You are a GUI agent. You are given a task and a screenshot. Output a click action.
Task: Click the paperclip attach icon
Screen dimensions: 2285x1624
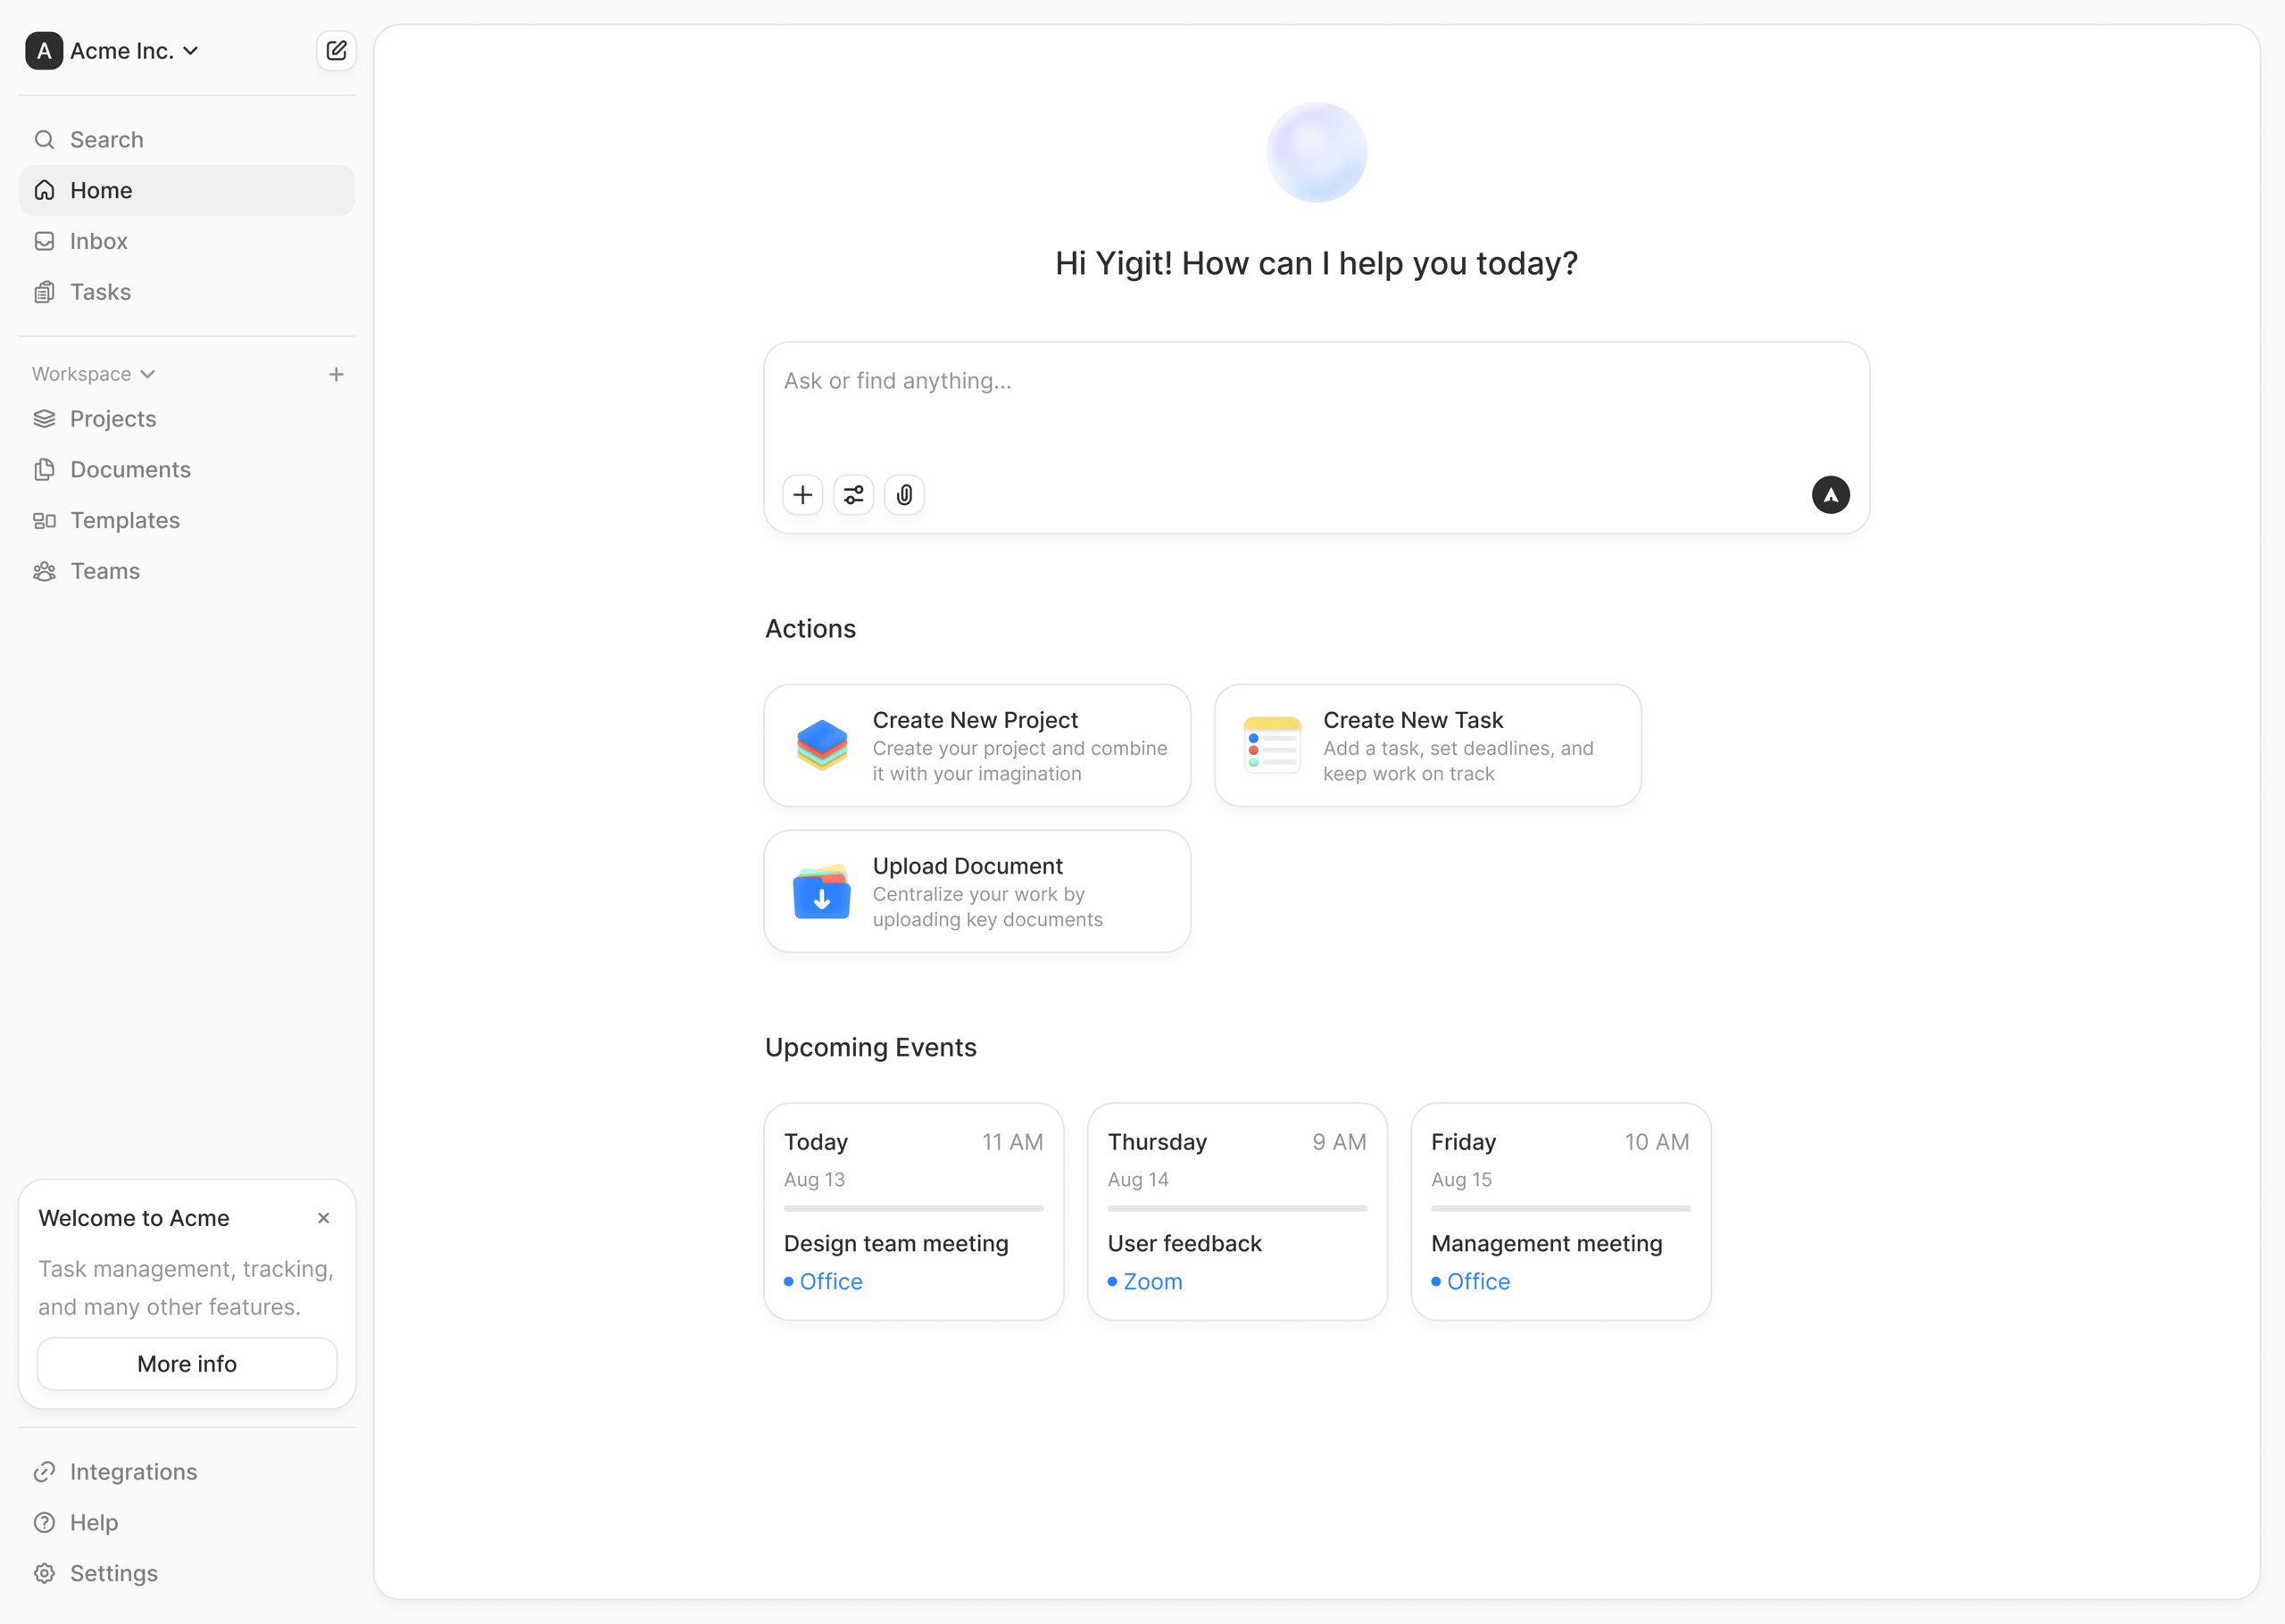pyautogui.click(x=904, y=495)
